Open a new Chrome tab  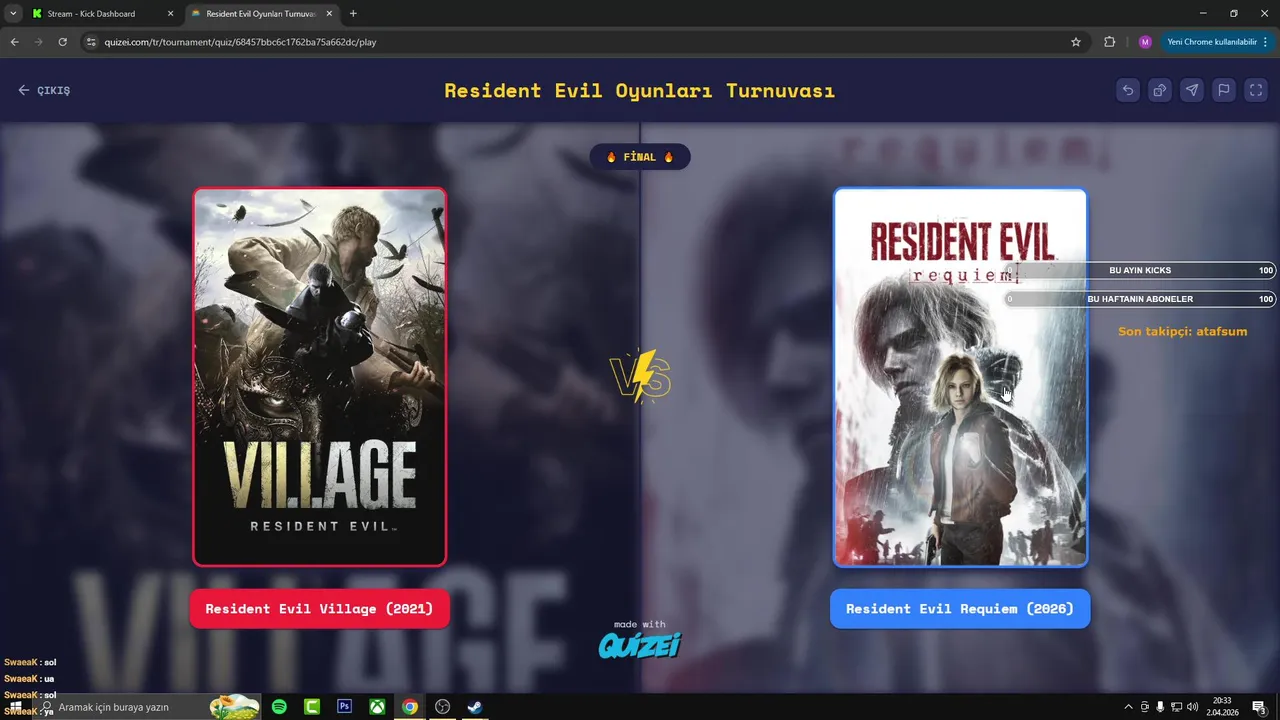pos(353,14)
